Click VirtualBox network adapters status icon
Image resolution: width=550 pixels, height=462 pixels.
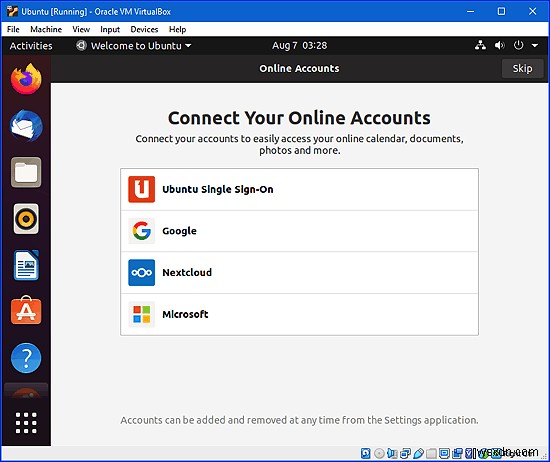405,453
